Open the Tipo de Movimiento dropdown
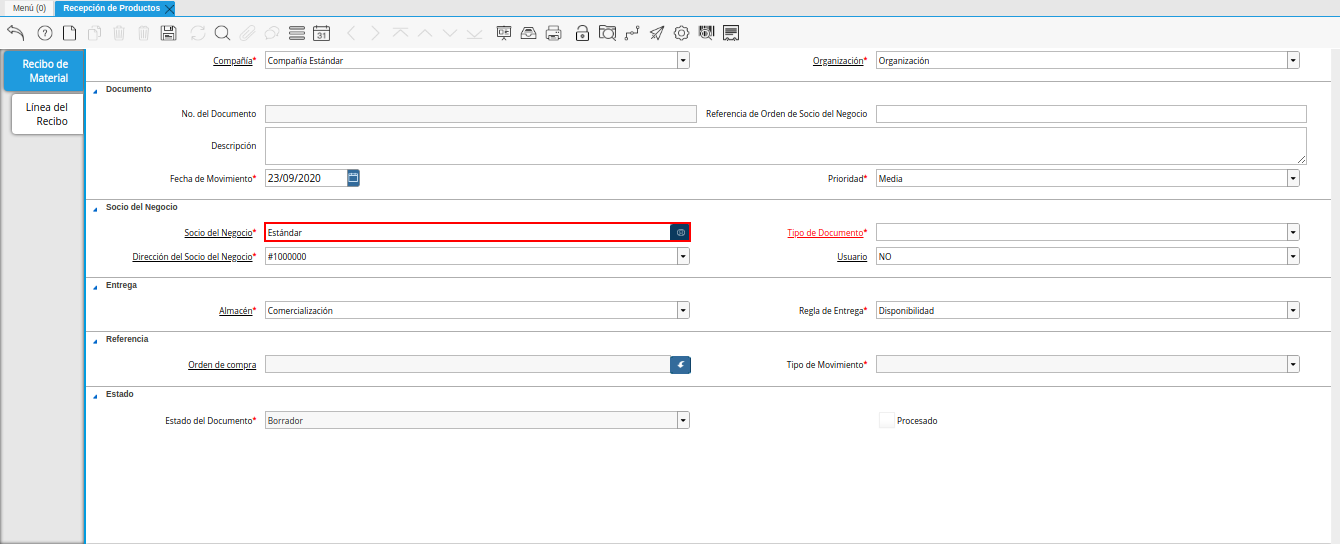Viewport: 1340px width, 544px height. point(1293,364)
